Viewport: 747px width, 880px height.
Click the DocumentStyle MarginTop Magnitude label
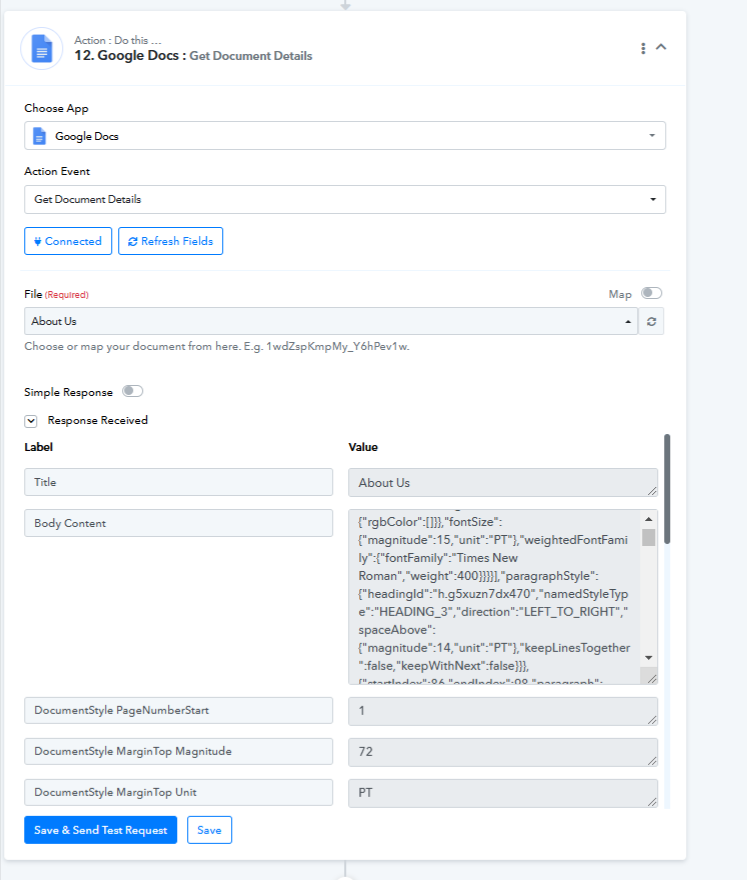coord(178,751)
